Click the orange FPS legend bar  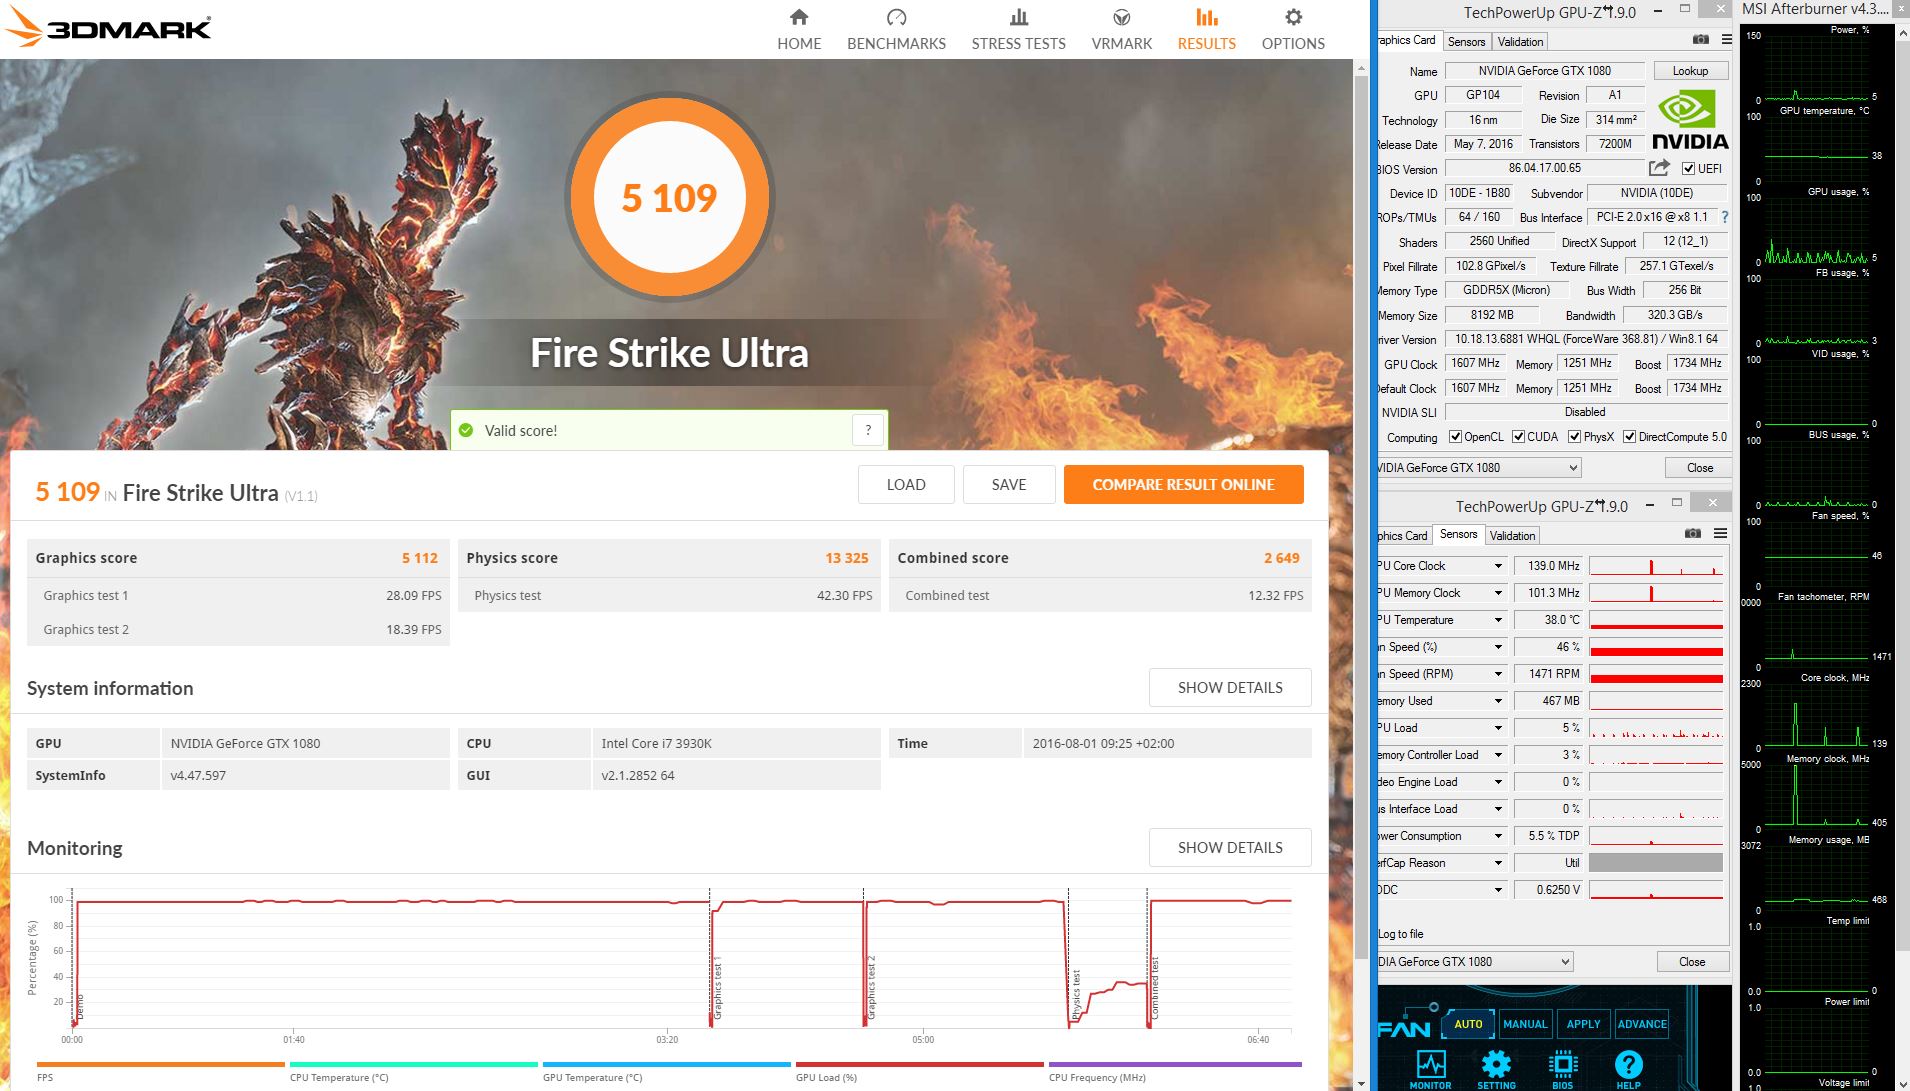coord(160,1065)
